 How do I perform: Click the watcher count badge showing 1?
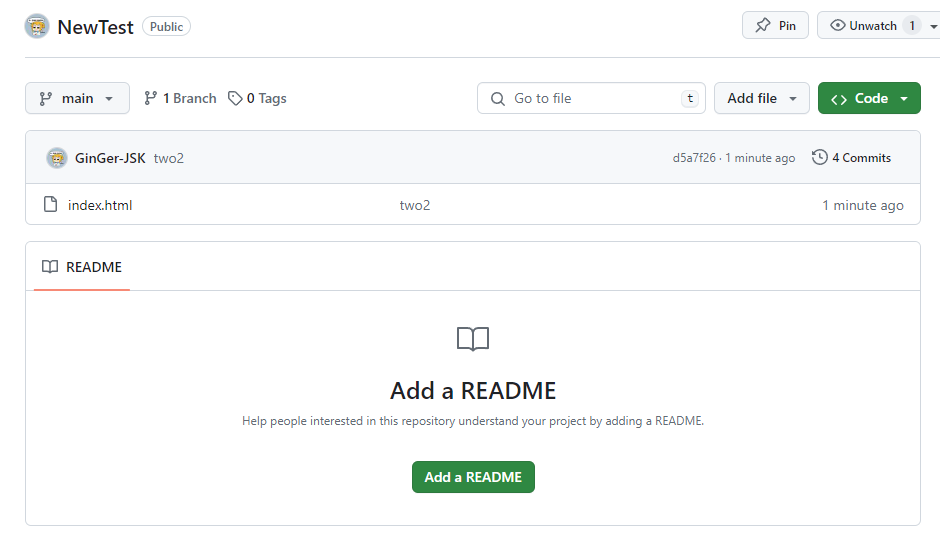coord(912,25)
